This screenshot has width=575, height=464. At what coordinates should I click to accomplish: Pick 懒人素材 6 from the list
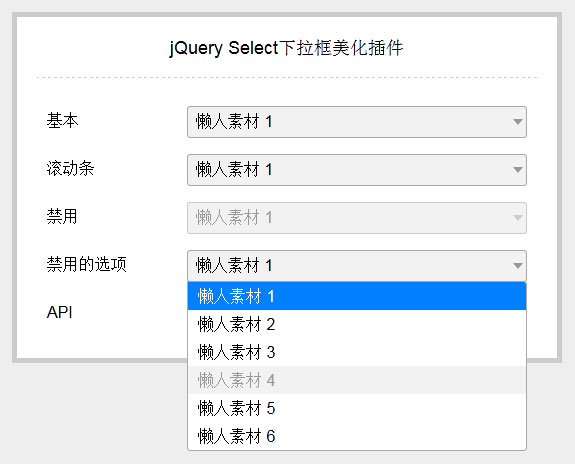point(357,436)
